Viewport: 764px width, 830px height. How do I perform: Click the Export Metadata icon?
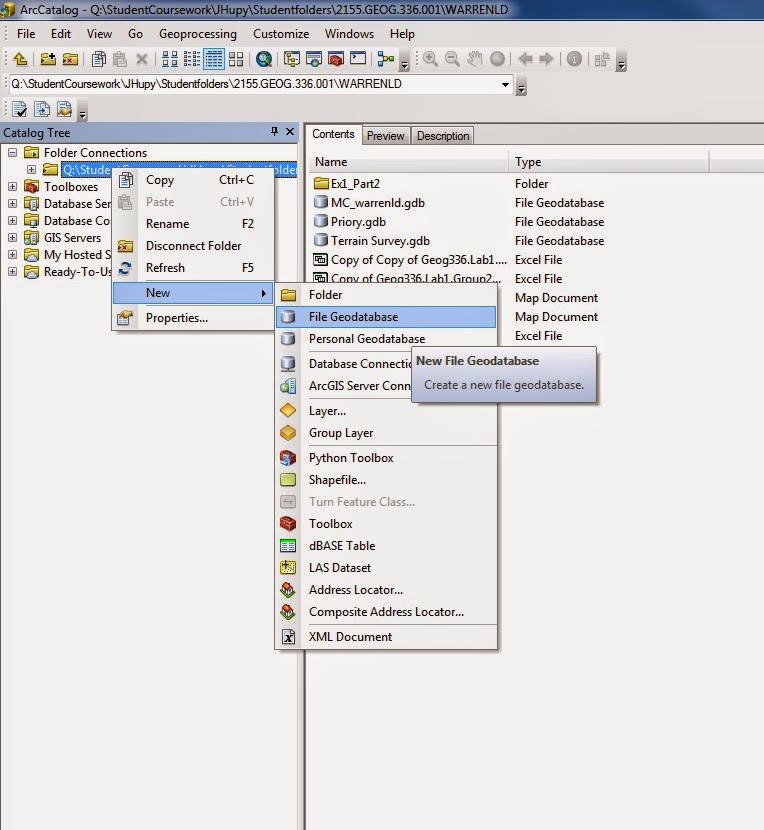point(64,109)
